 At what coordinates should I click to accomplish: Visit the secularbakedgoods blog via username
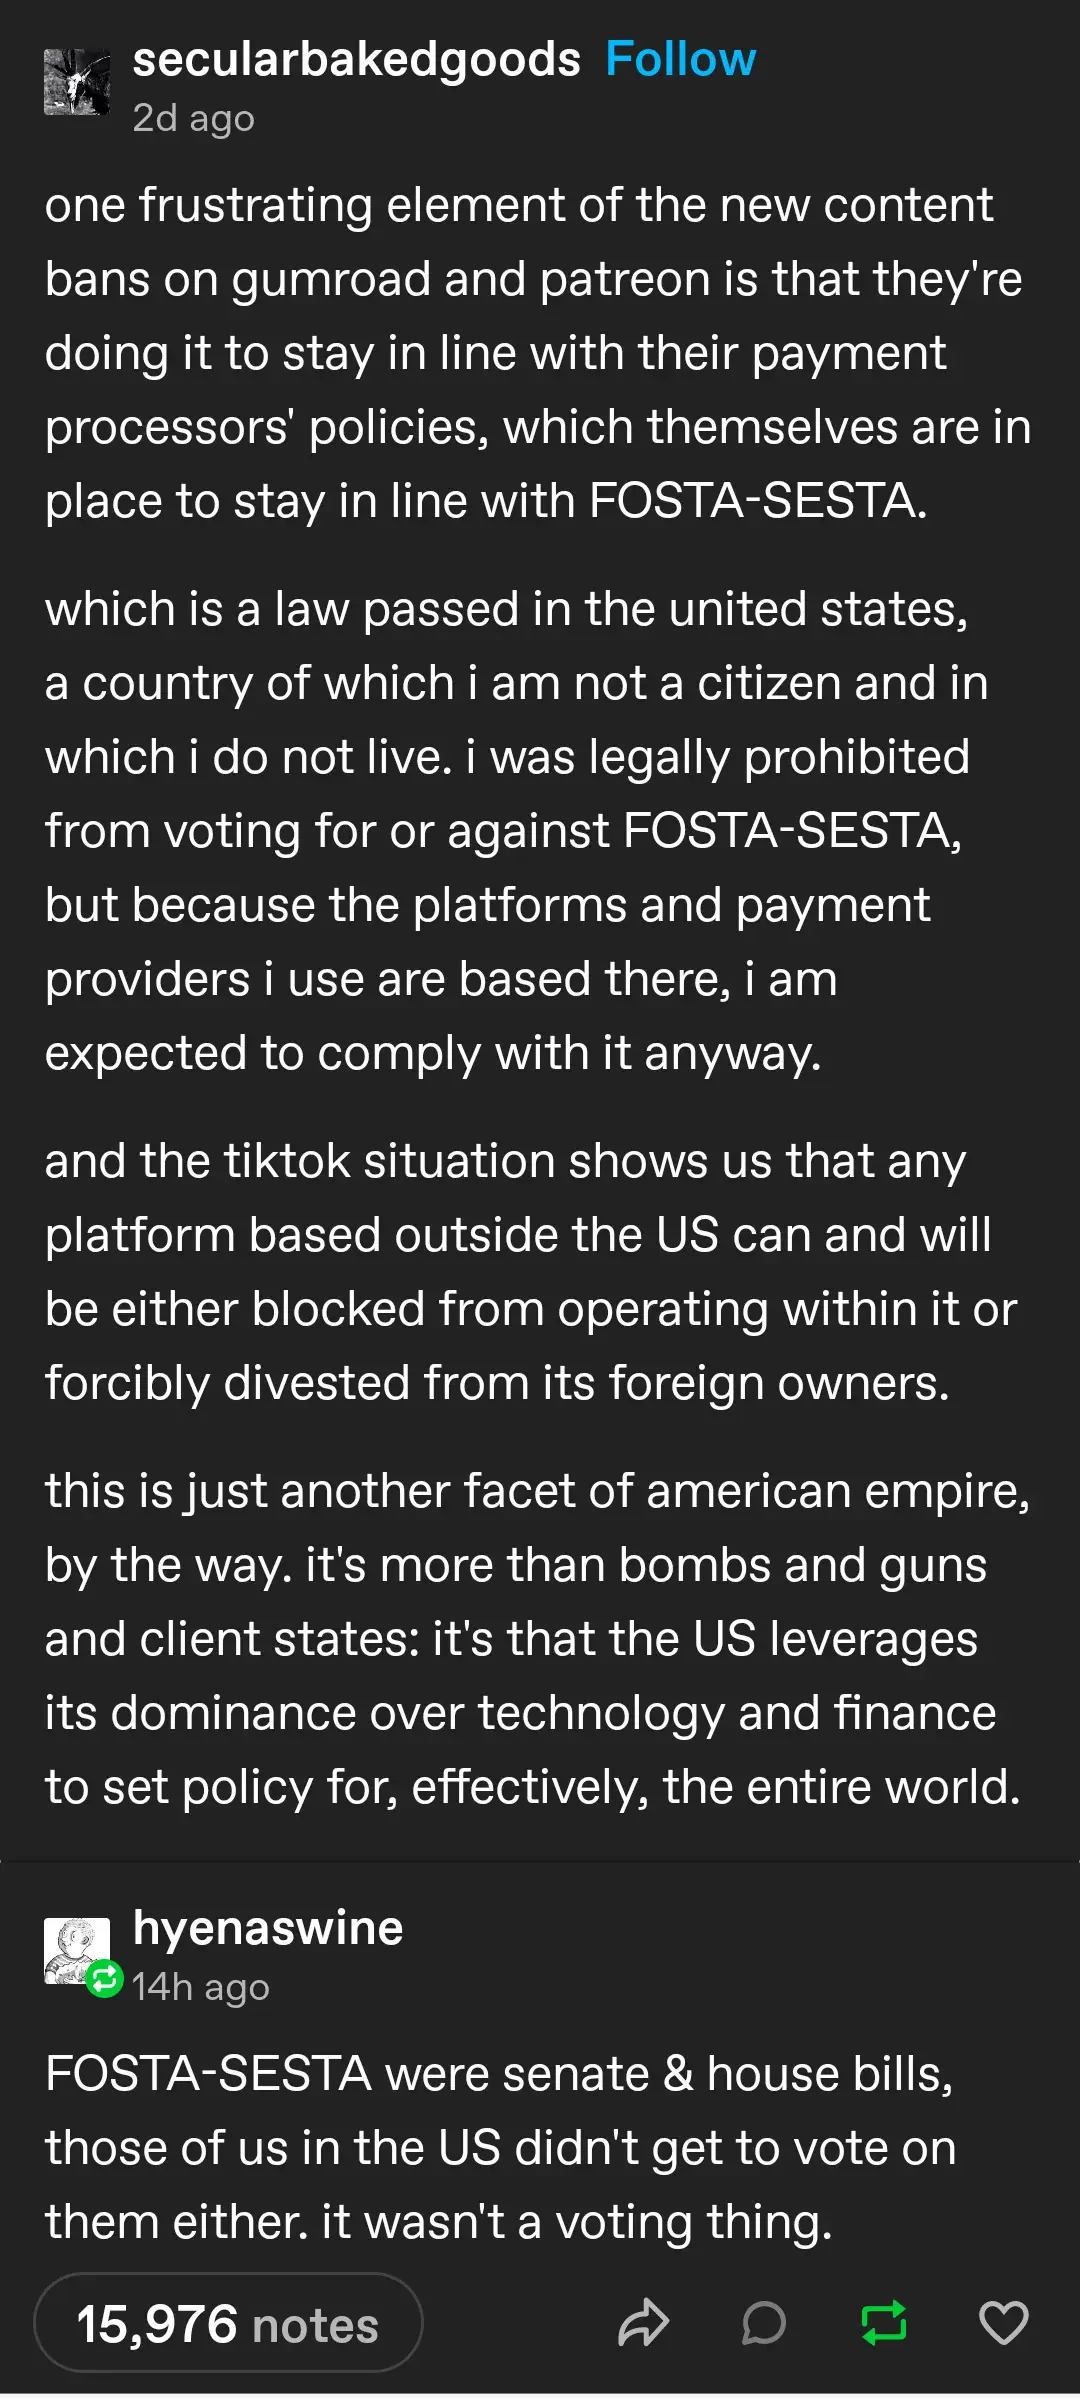pos(357,60)
